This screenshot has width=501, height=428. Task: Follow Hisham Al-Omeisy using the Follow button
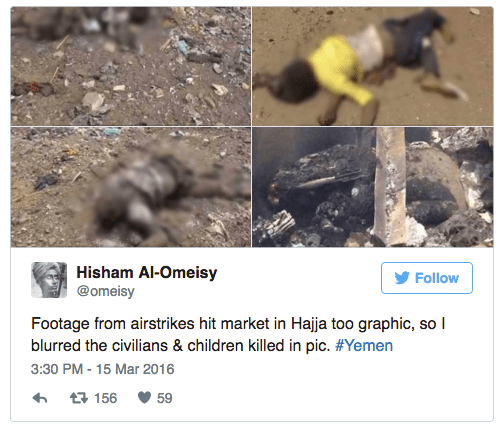point(427,278)
